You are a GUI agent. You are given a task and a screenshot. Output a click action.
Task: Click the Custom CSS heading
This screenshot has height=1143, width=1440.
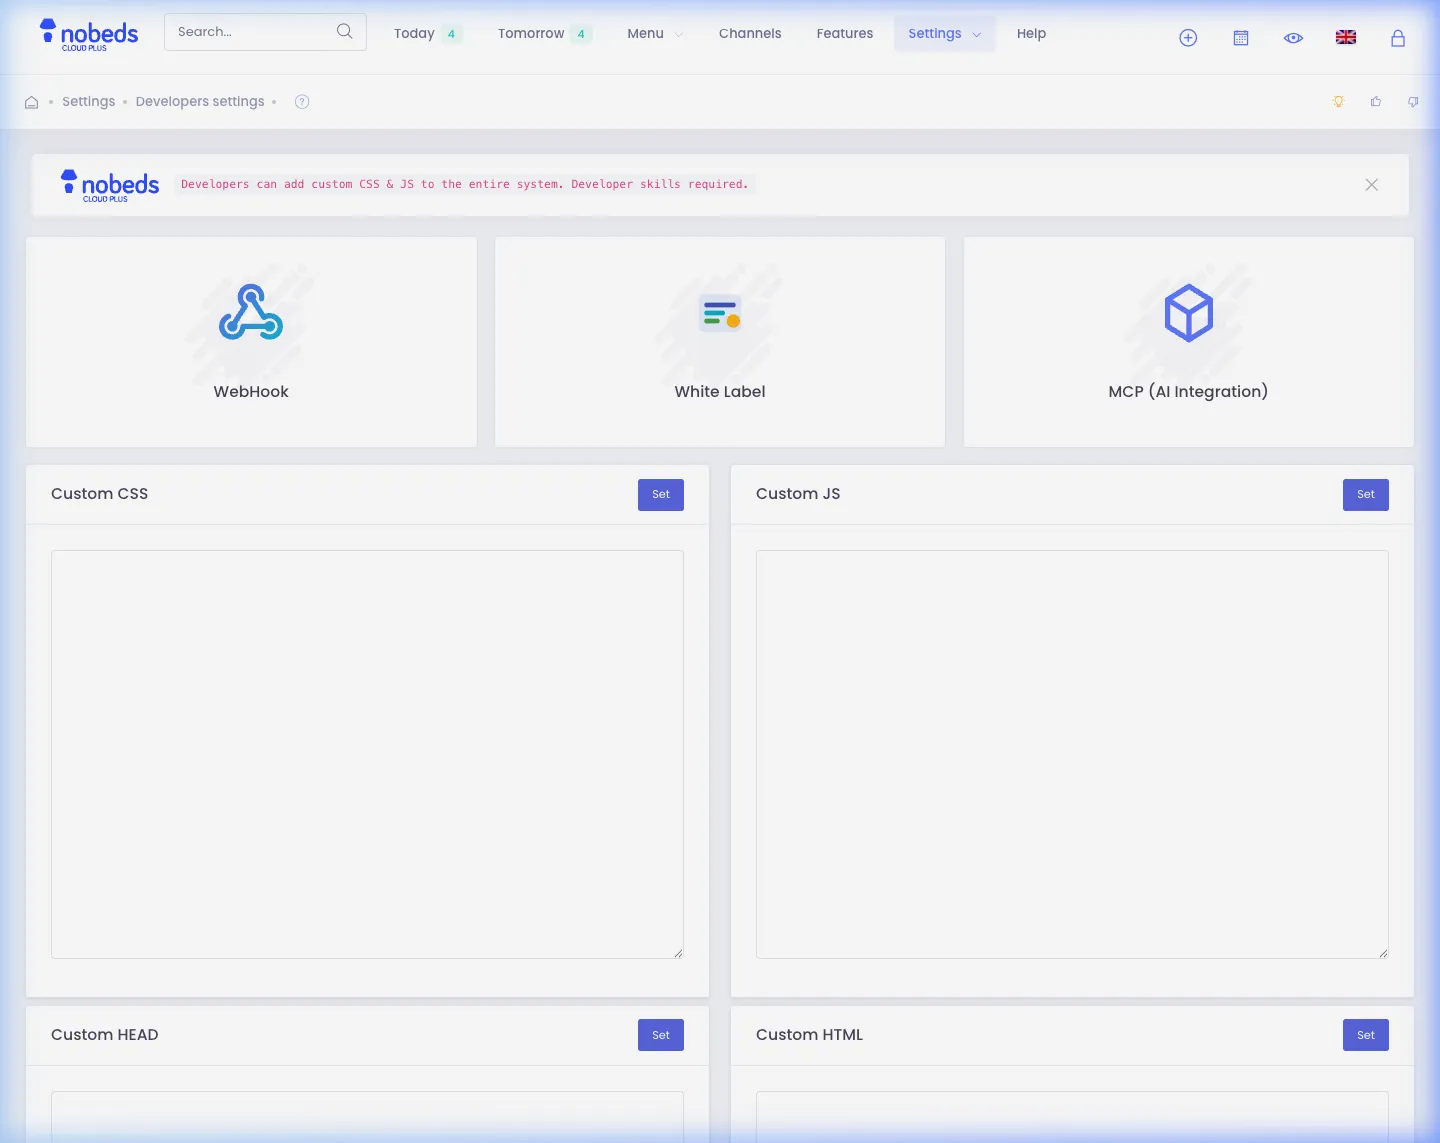(99, 494)
